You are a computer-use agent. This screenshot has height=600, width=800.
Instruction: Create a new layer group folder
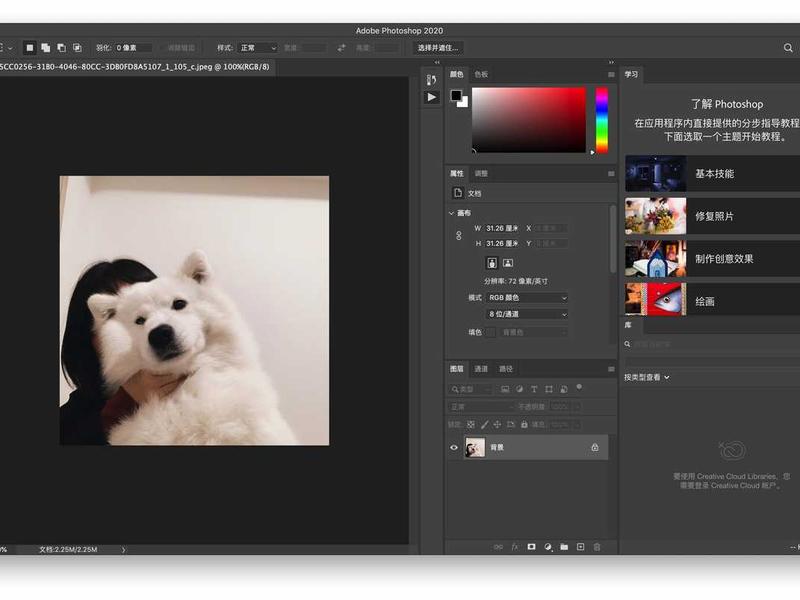point(564,547)
